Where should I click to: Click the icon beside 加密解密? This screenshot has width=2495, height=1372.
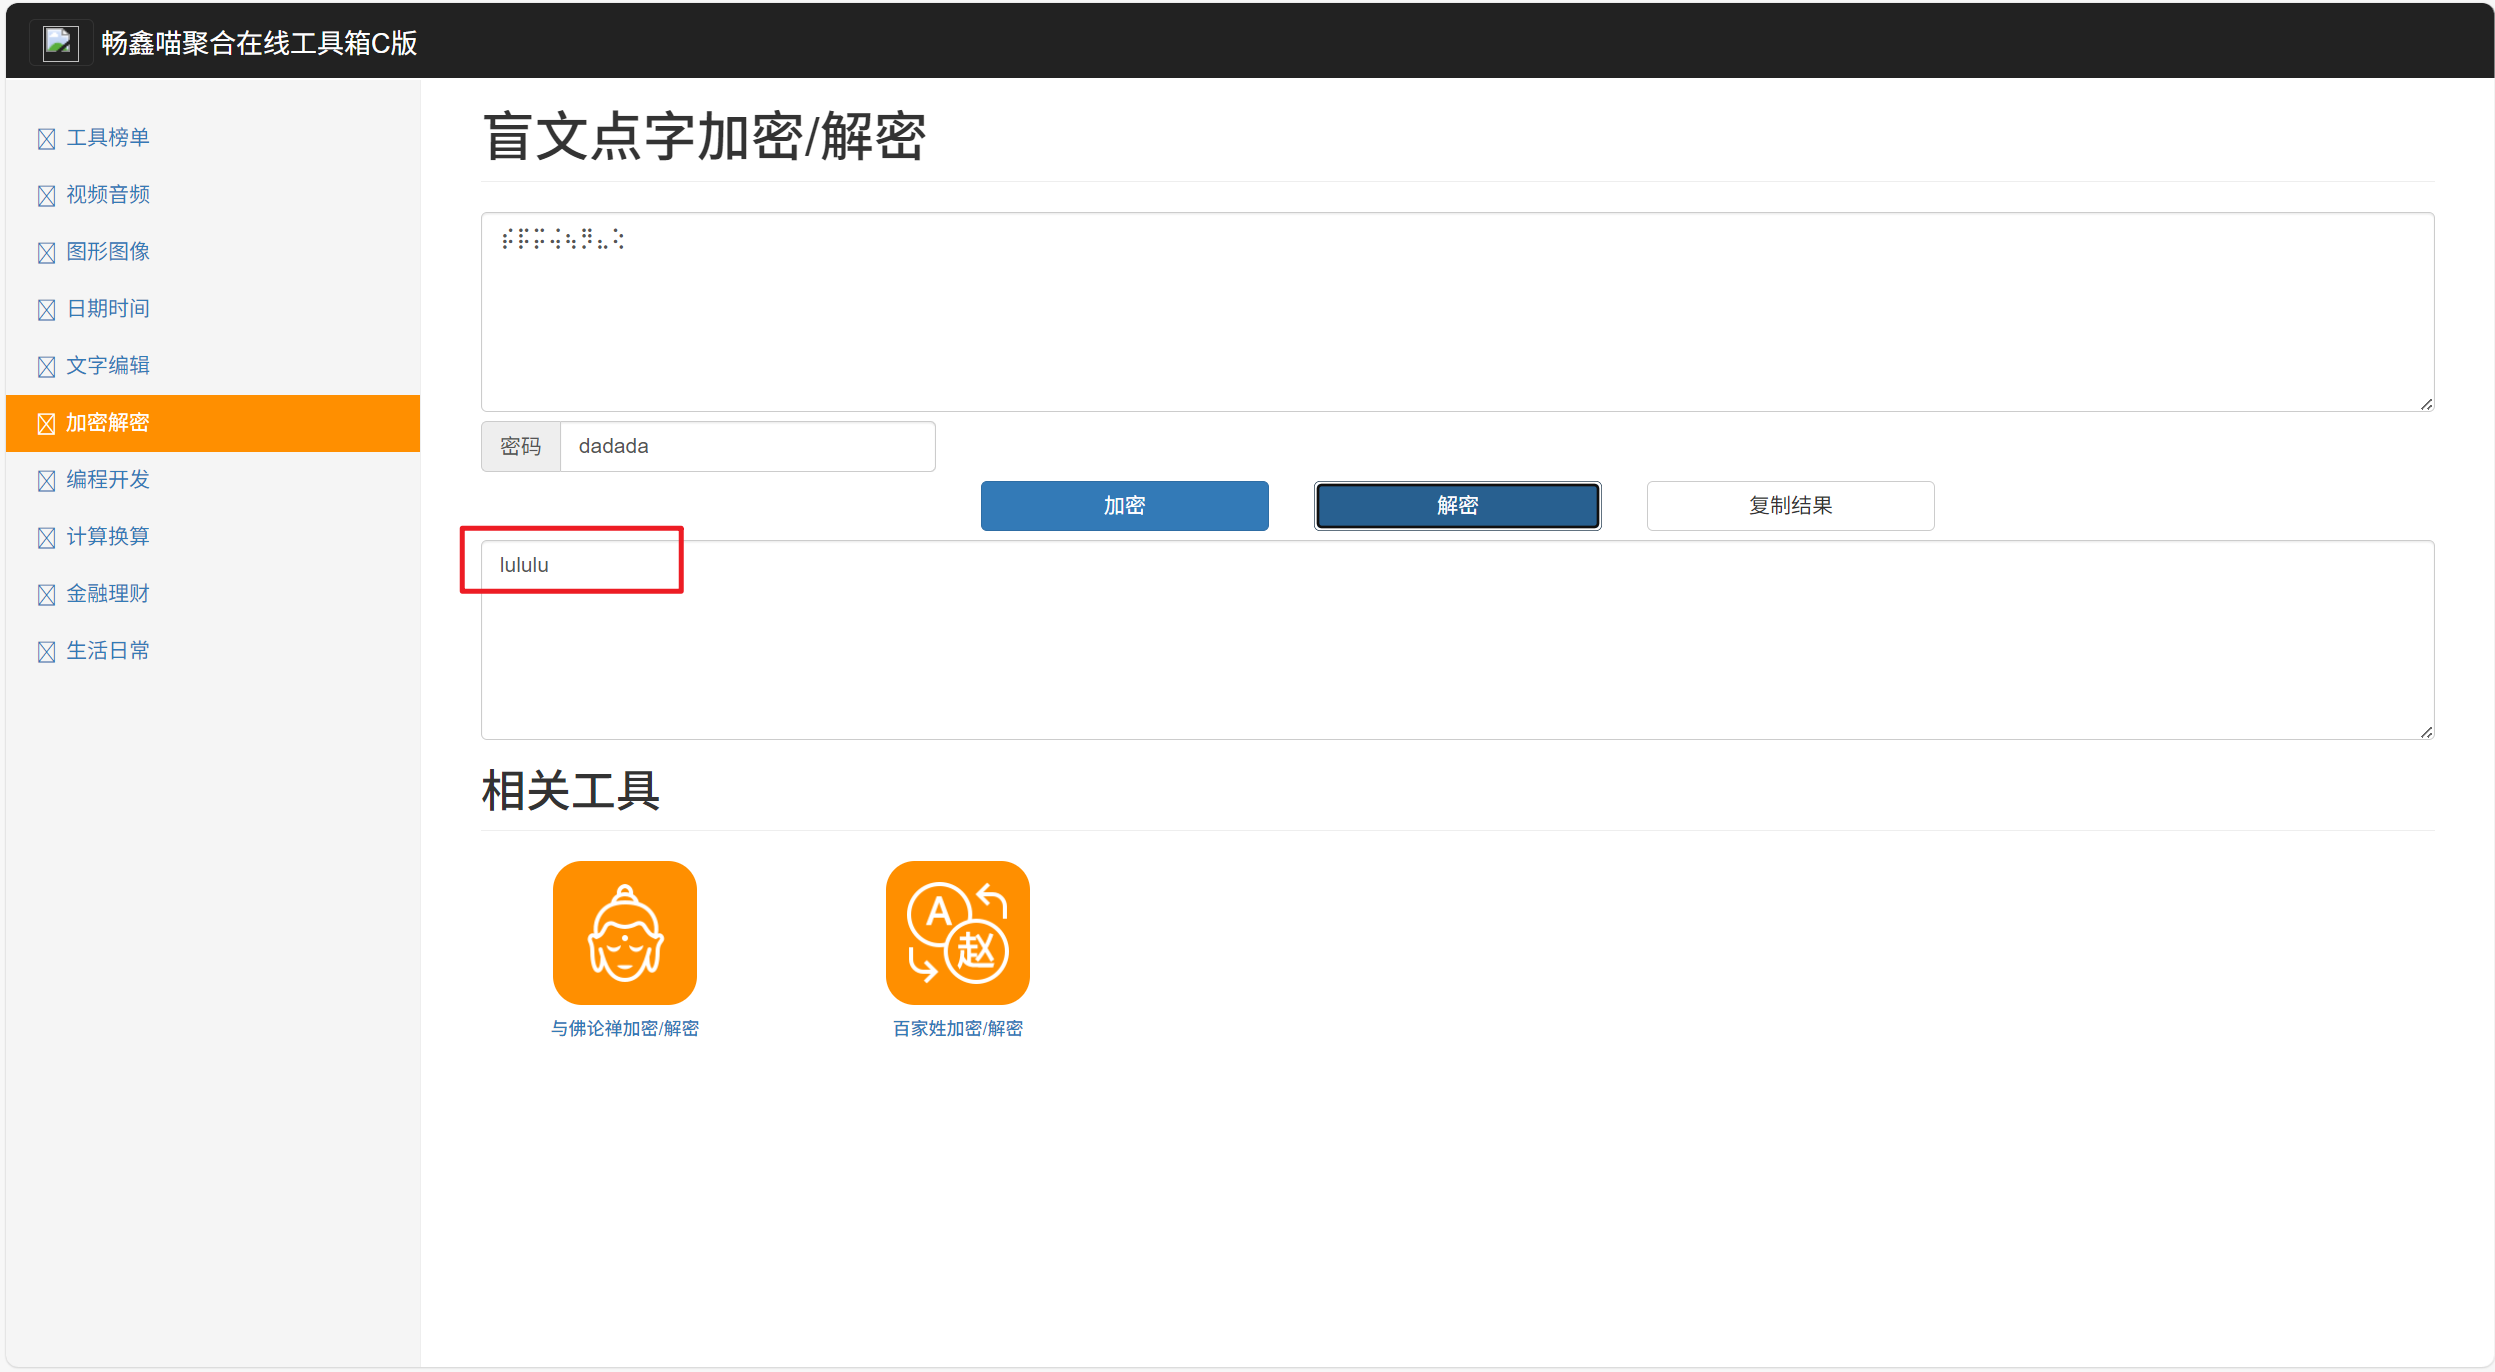coord(46,424)
